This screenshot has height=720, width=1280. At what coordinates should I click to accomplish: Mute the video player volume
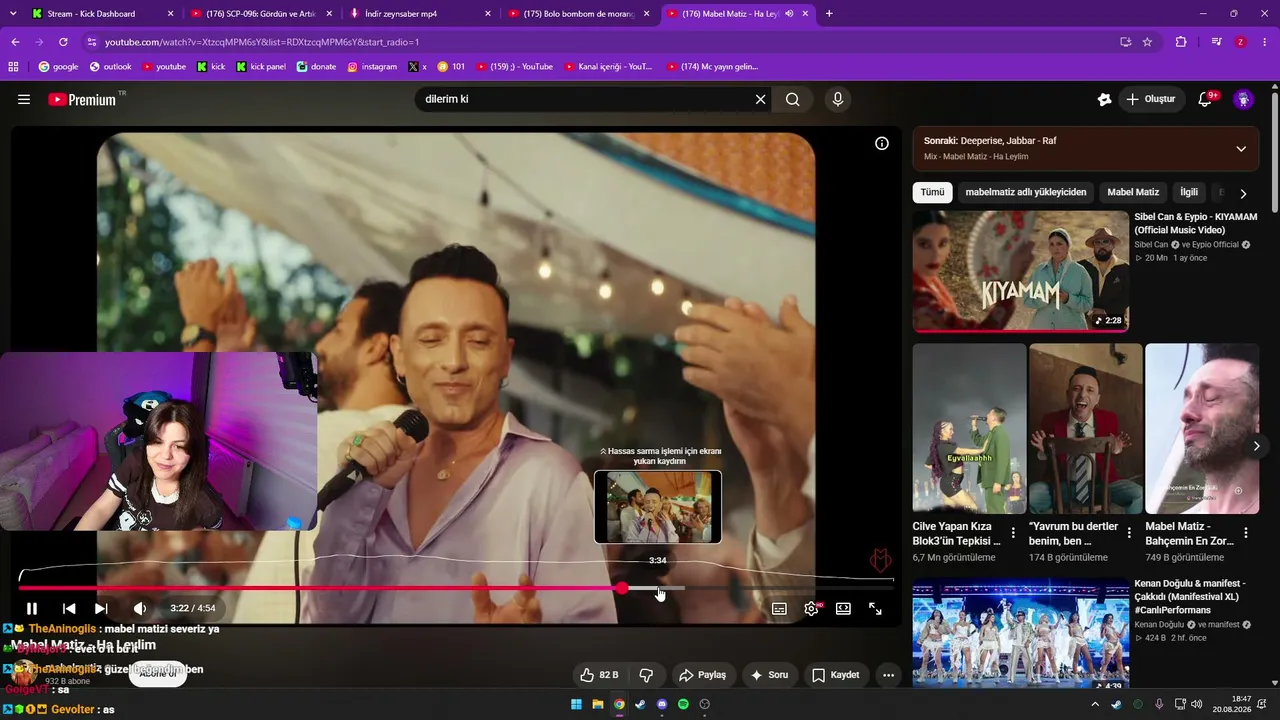(x=140, y=608)
